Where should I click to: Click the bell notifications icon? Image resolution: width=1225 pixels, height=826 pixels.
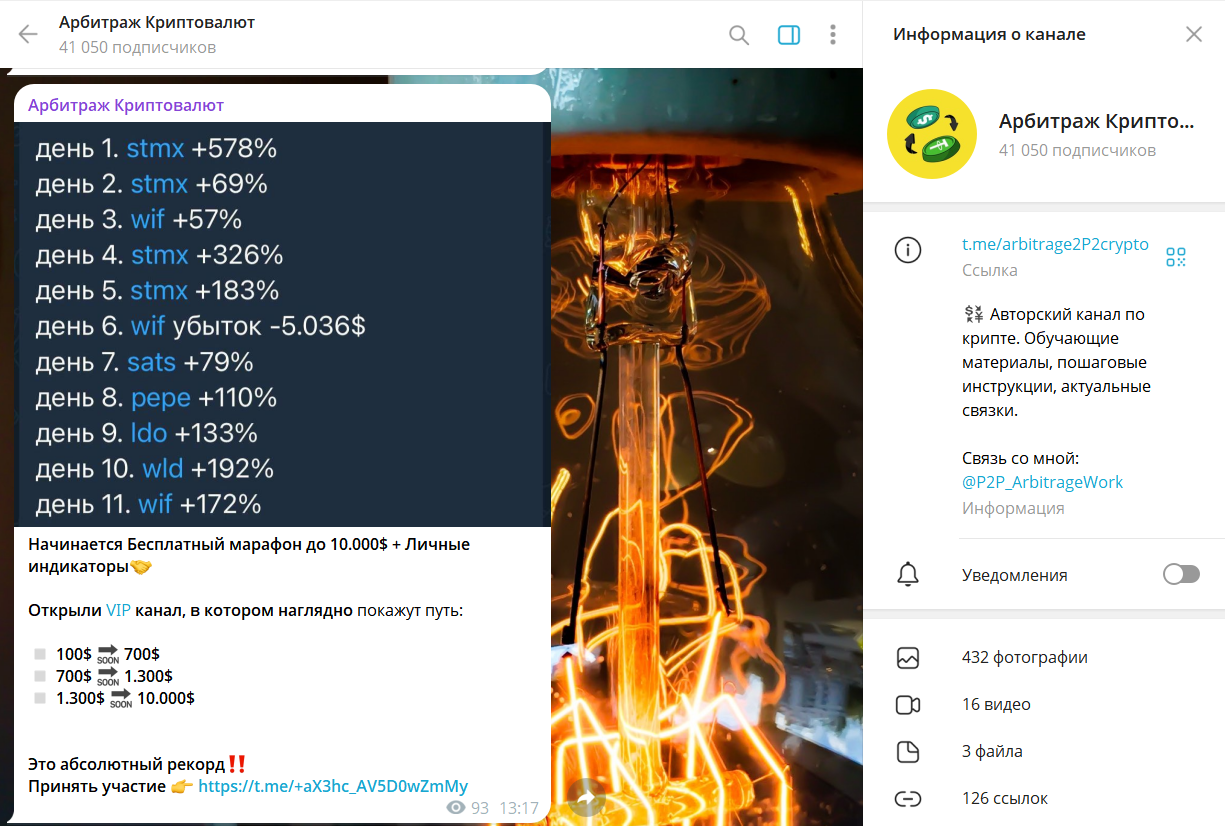(x=908, y=574)
